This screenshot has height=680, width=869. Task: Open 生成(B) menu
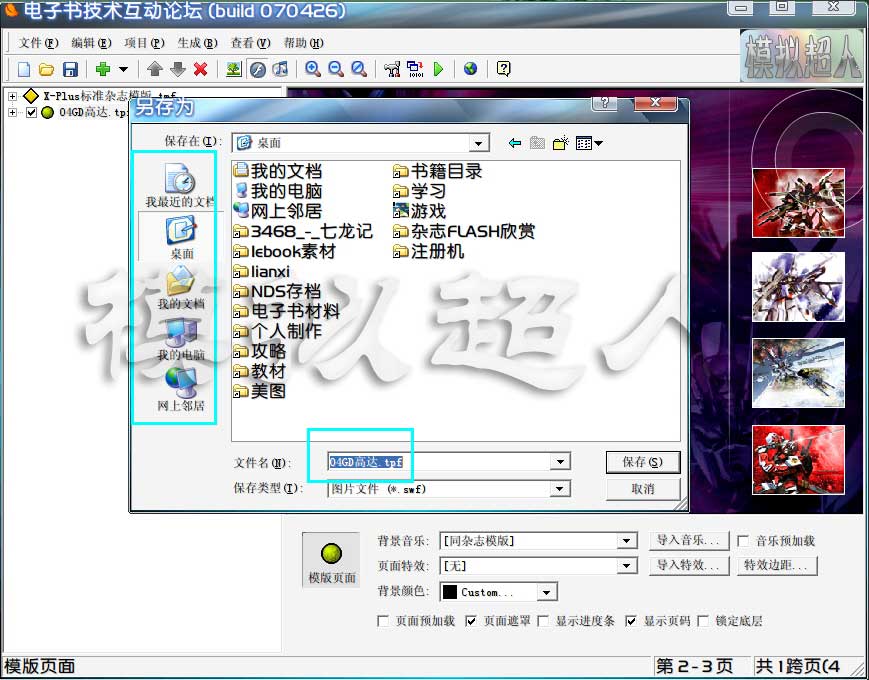tap(197, 43)
